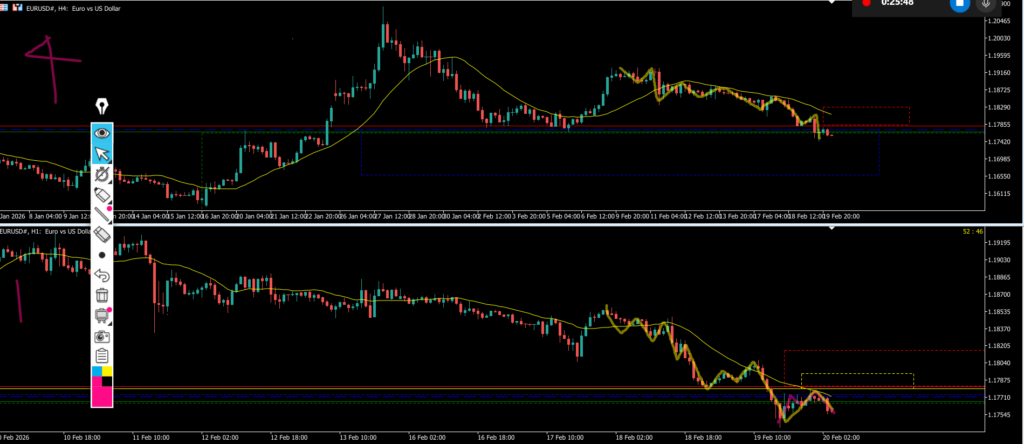Click the pen nib icon atop annotation toolbar
This screenshot has height=444, width=1024.
[x=101, y=106]
